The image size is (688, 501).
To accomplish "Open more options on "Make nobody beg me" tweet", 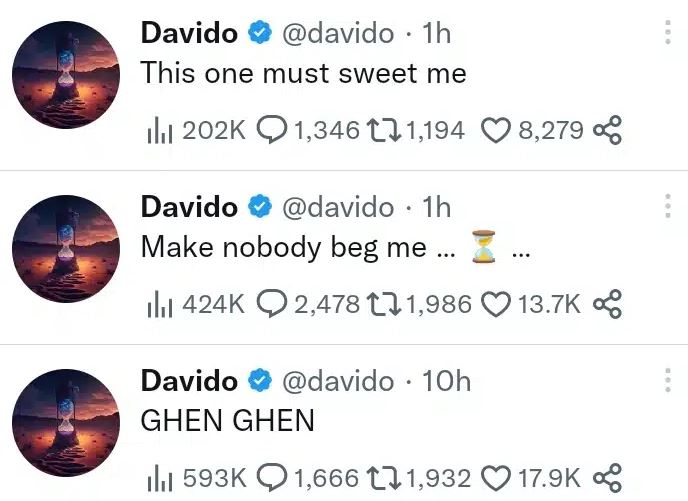I will [668, 206].
